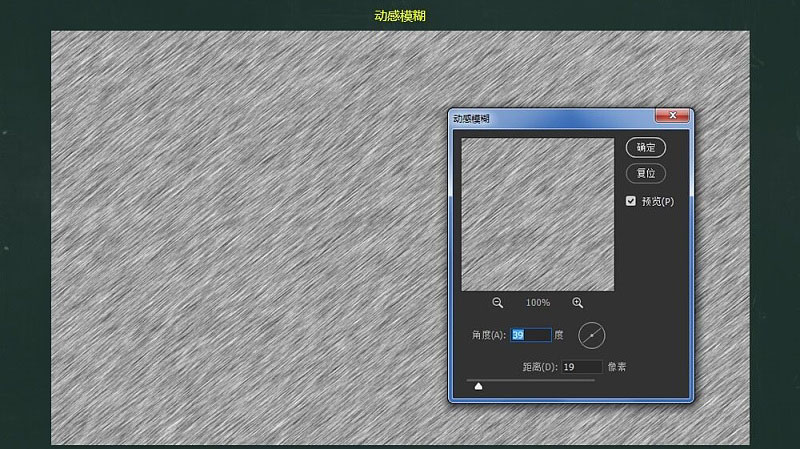
Task: Click the distance slider handle
Action: click(x=478, y=386)
